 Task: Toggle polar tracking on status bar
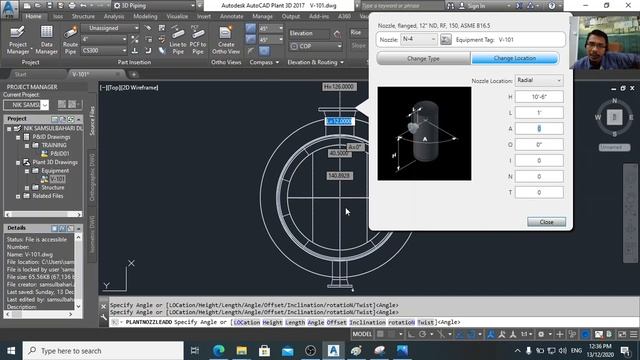pos(422,334)
